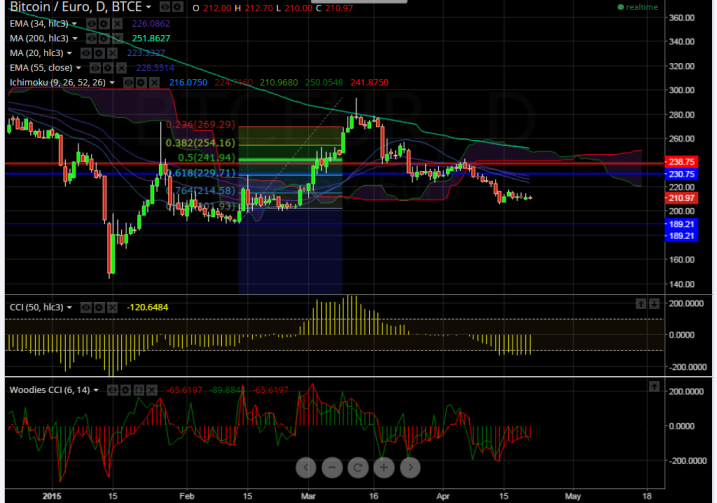Screen dimensions: 717x503
Task: Click zoom out minus button on chart
Action: click(332, 467)
